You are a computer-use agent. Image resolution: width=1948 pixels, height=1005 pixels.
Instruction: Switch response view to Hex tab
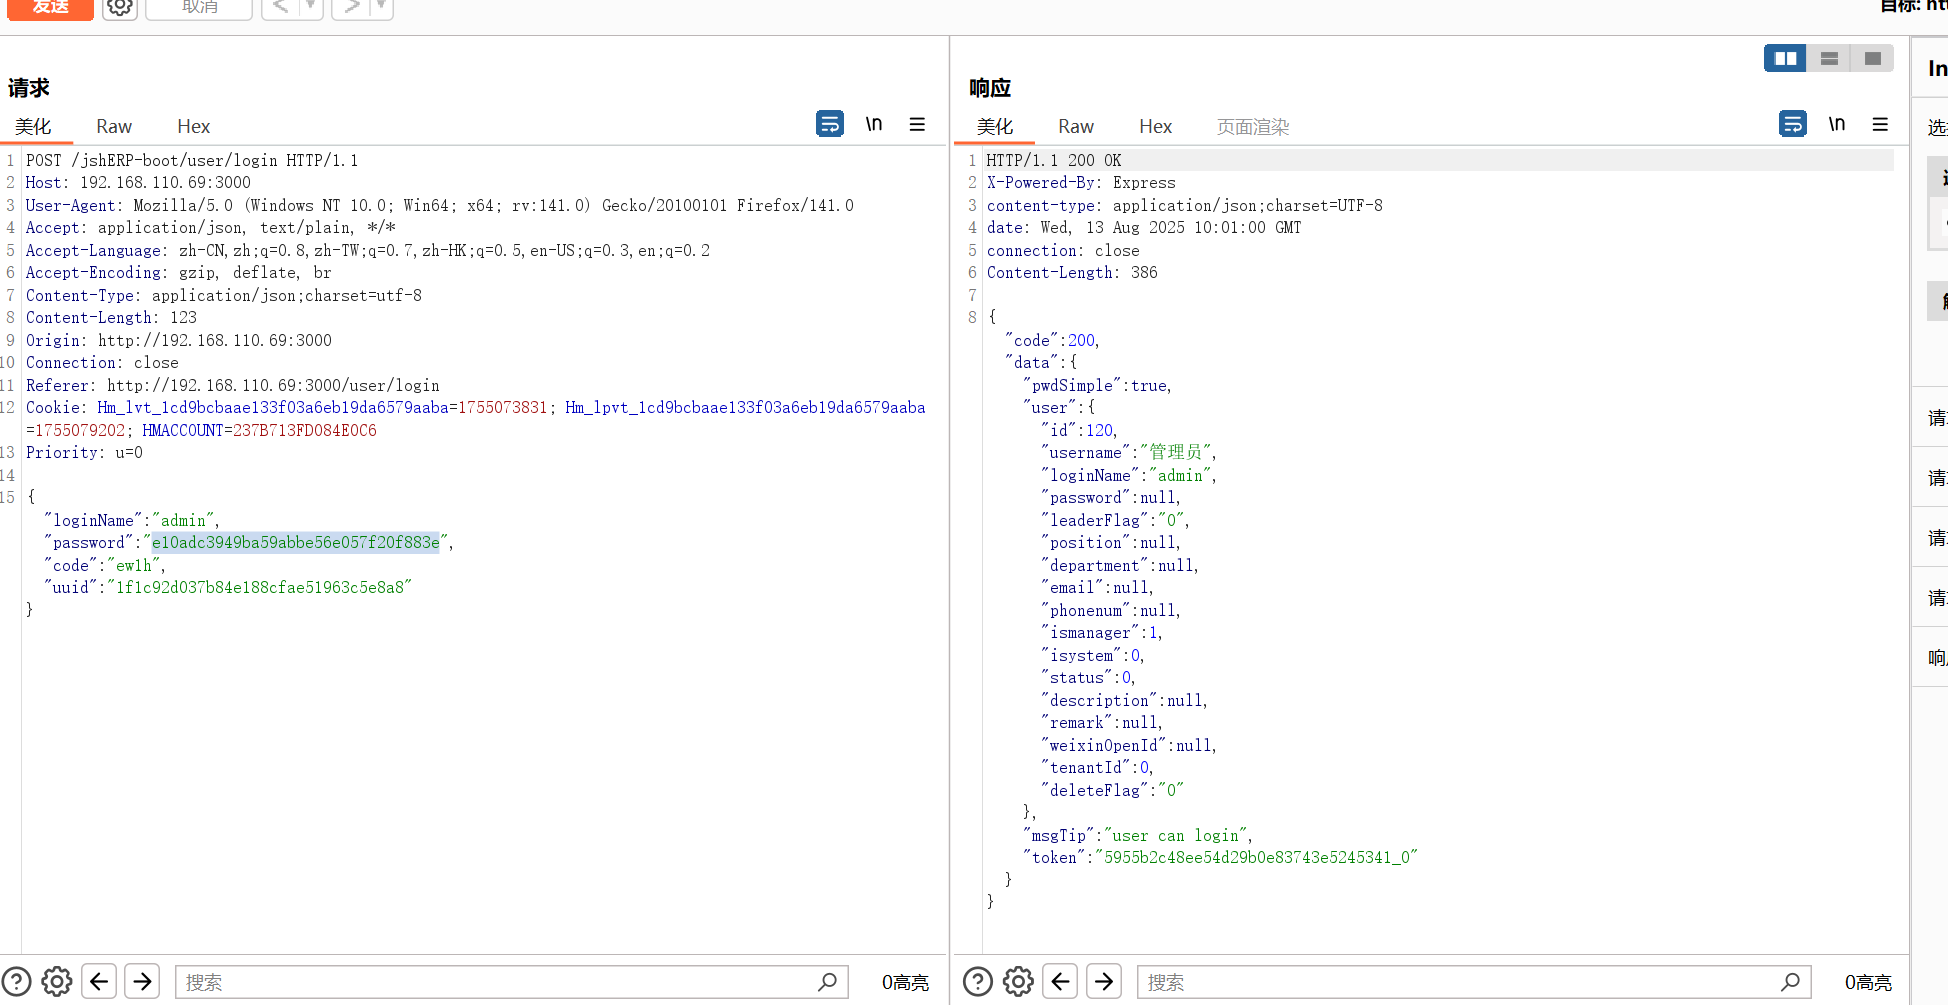(x=1155, y=127)
